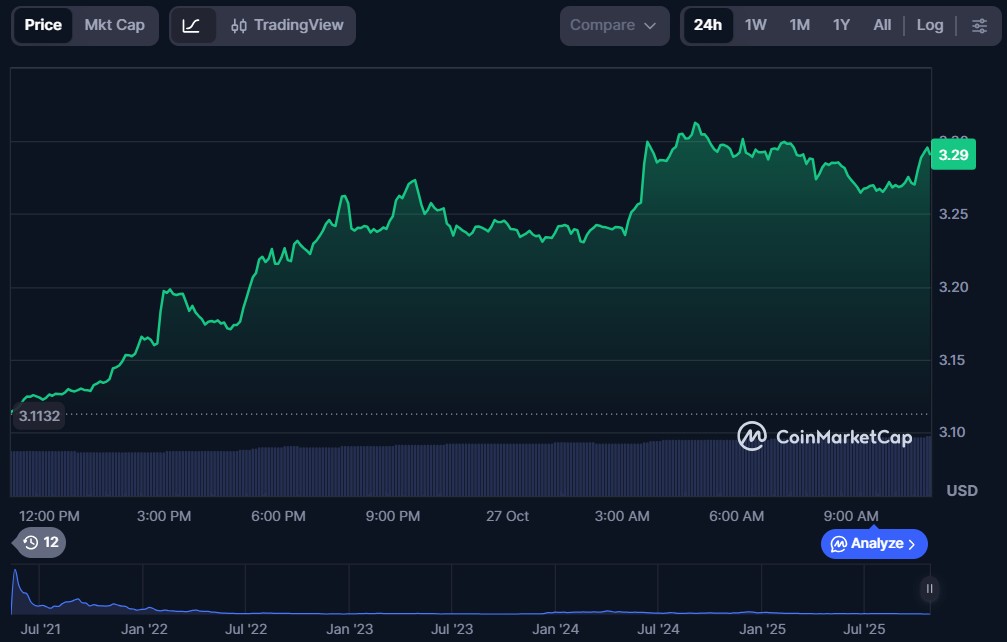Click Jan '23 on the mini timeline
The width and height of the screenshot is (1007, 642).
(349, 629)
